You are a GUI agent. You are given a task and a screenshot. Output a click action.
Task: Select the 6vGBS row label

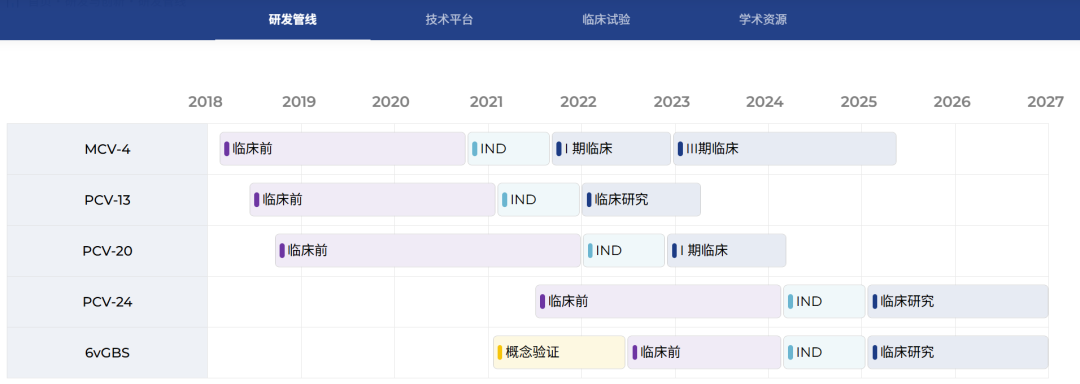(107, 353)
